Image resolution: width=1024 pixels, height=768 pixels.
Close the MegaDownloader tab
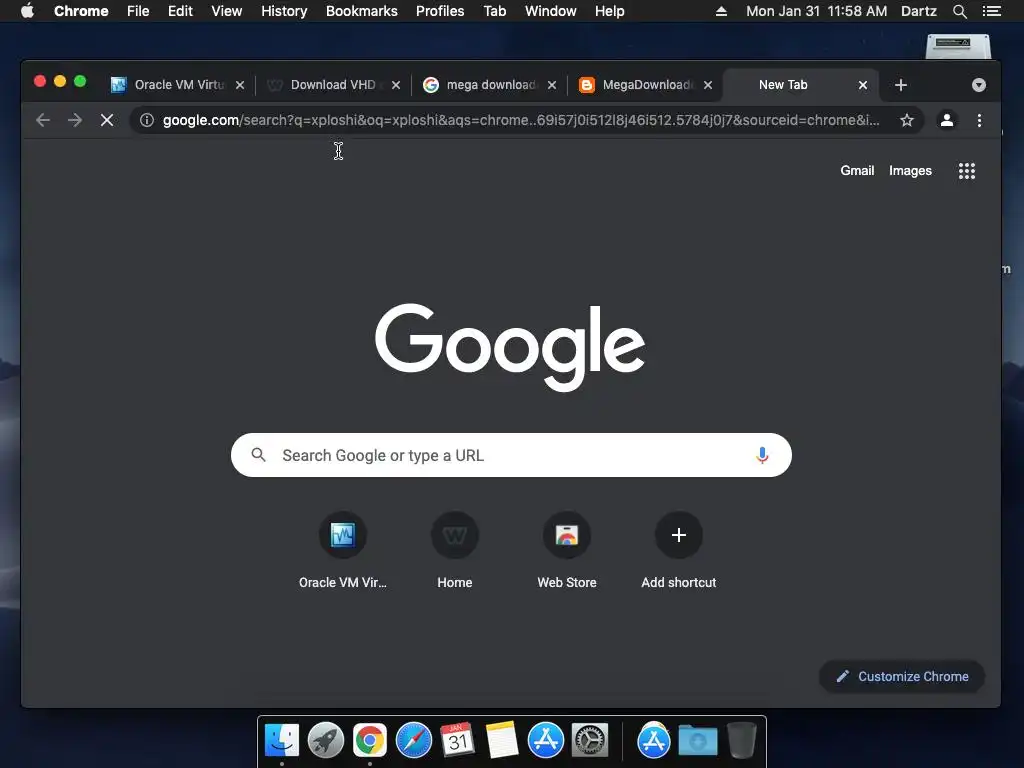coord(708,85)
